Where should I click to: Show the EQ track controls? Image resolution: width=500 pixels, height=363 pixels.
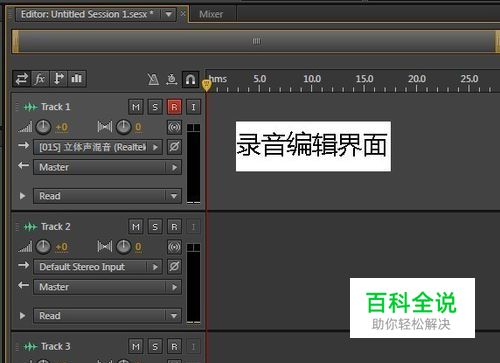[x=77, y=79]
